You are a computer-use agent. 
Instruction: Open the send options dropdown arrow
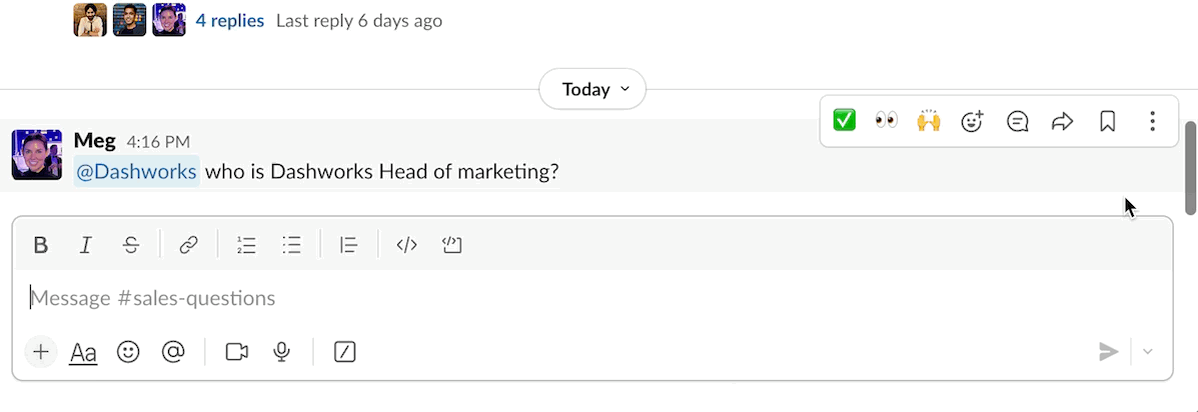click(x=1148, y=352)
